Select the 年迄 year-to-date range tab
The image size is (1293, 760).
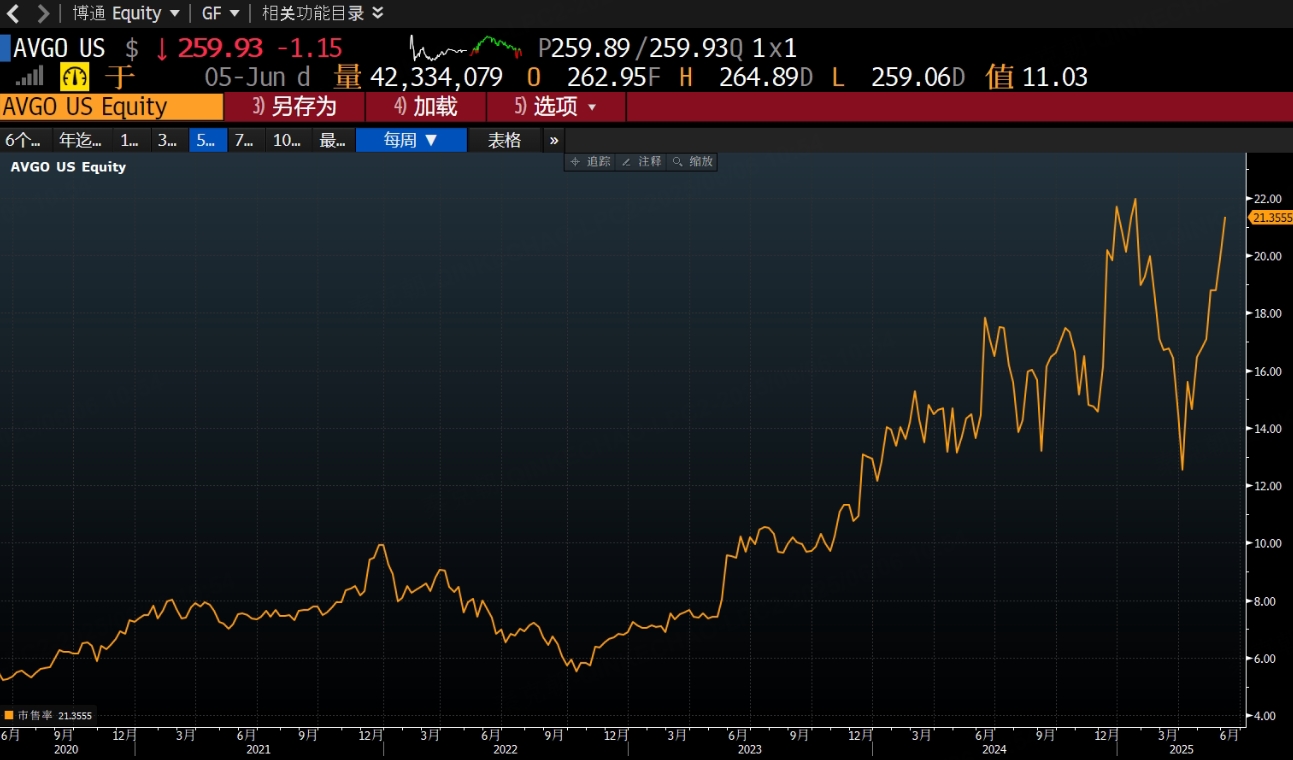[x=80, y=140]
